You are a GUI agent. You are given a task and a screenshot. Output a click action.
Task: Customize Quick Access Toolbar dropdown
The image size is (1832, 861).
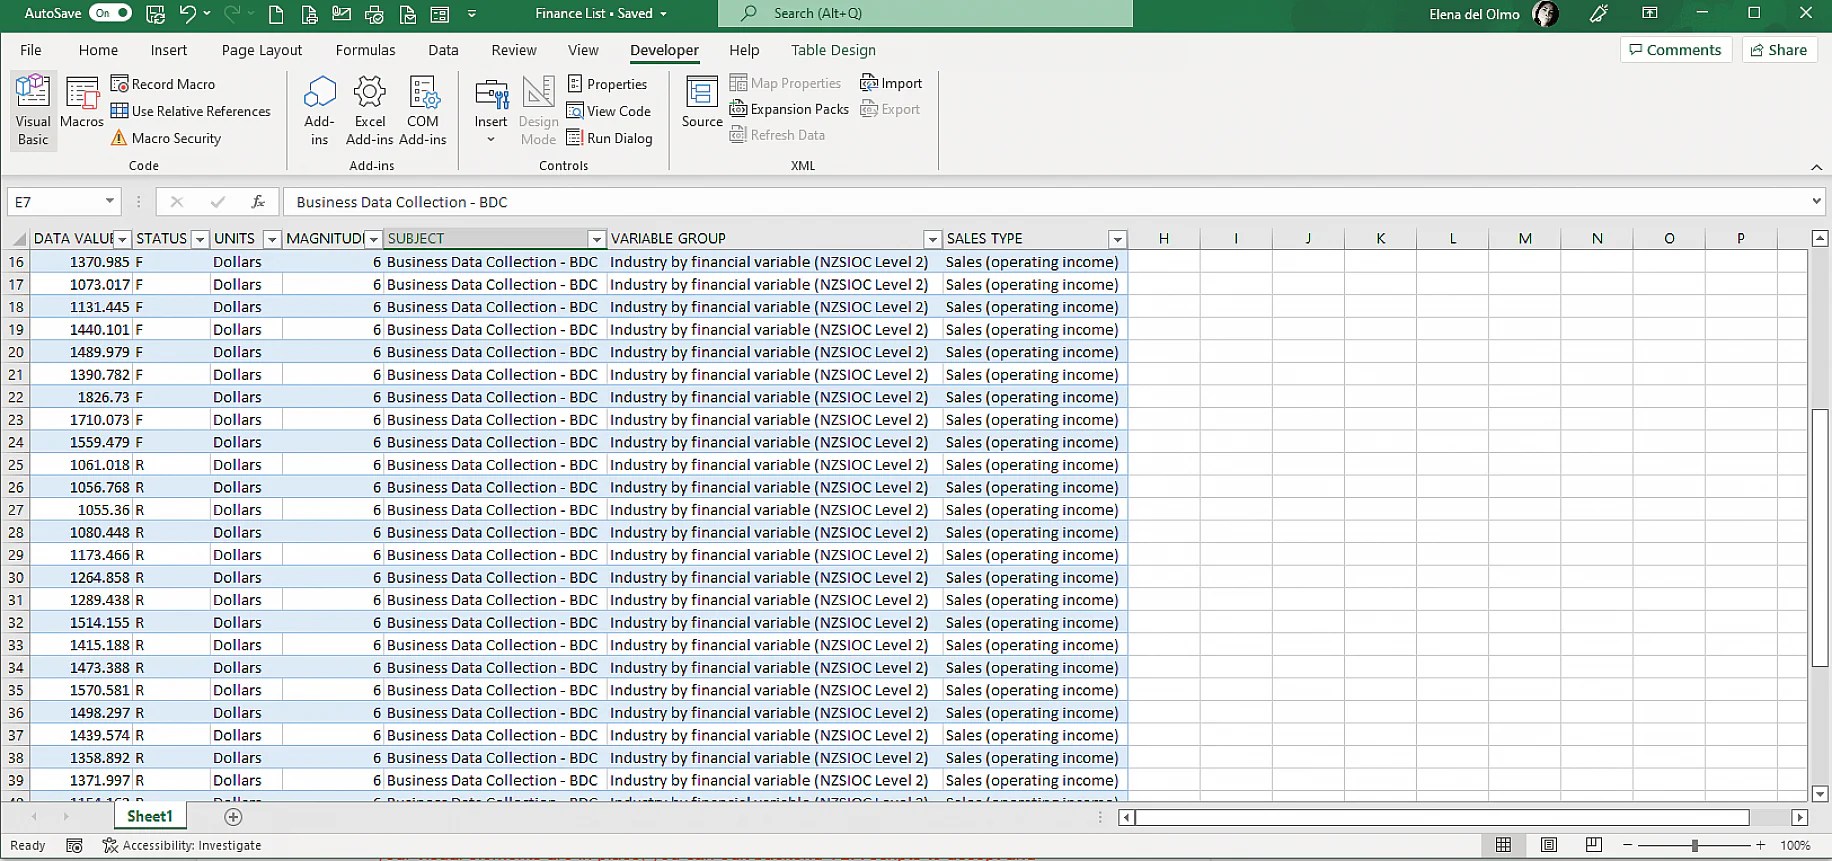click(x=472, y=14)
